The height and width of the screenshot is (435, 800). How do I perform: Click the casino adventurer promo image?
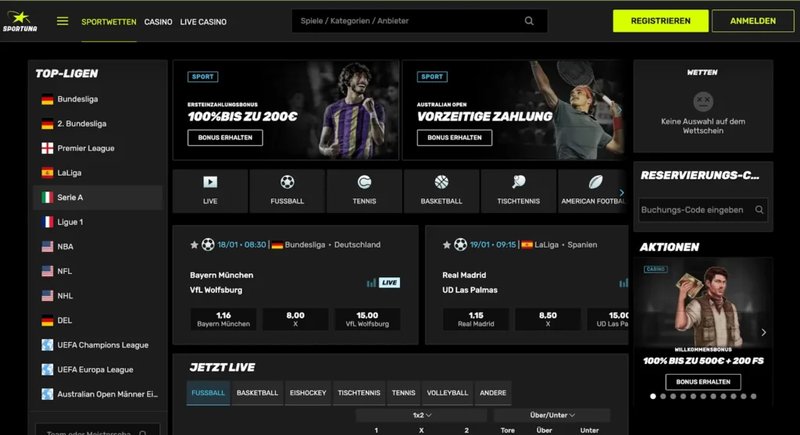tap(703, 303)
